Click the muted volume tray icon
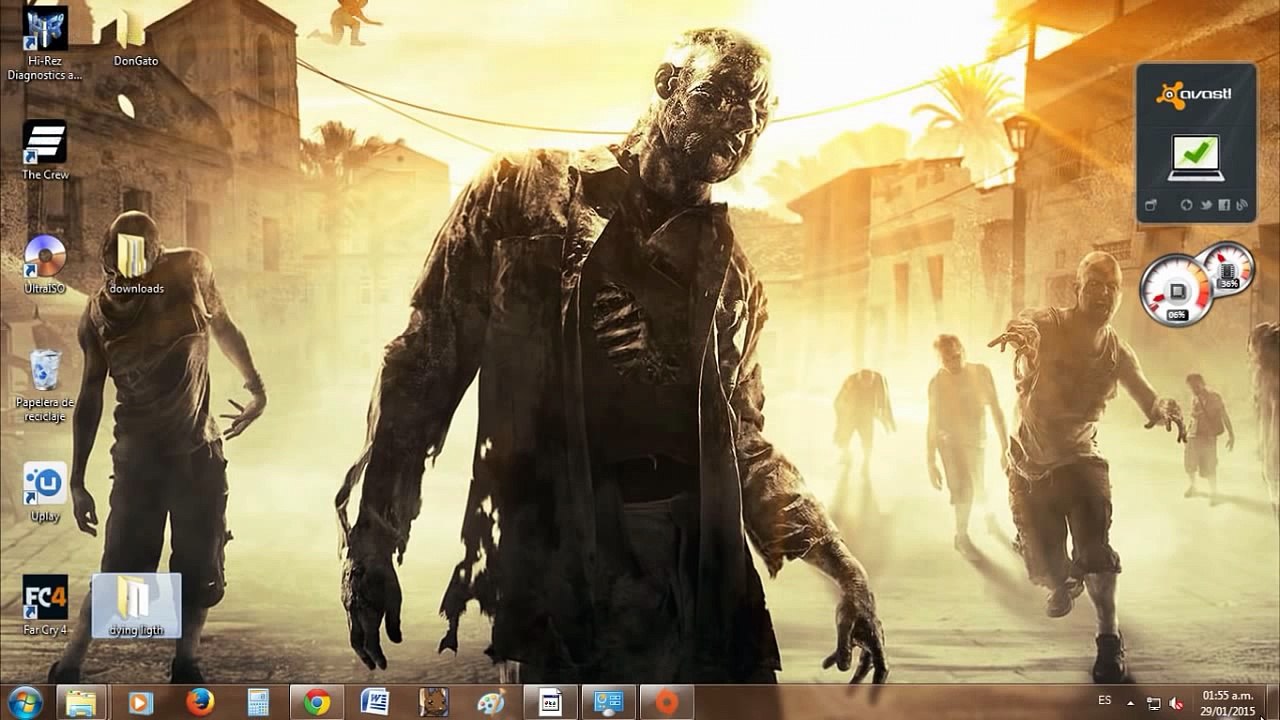Screen dimensions: 1280x720 click(1176, 703)
